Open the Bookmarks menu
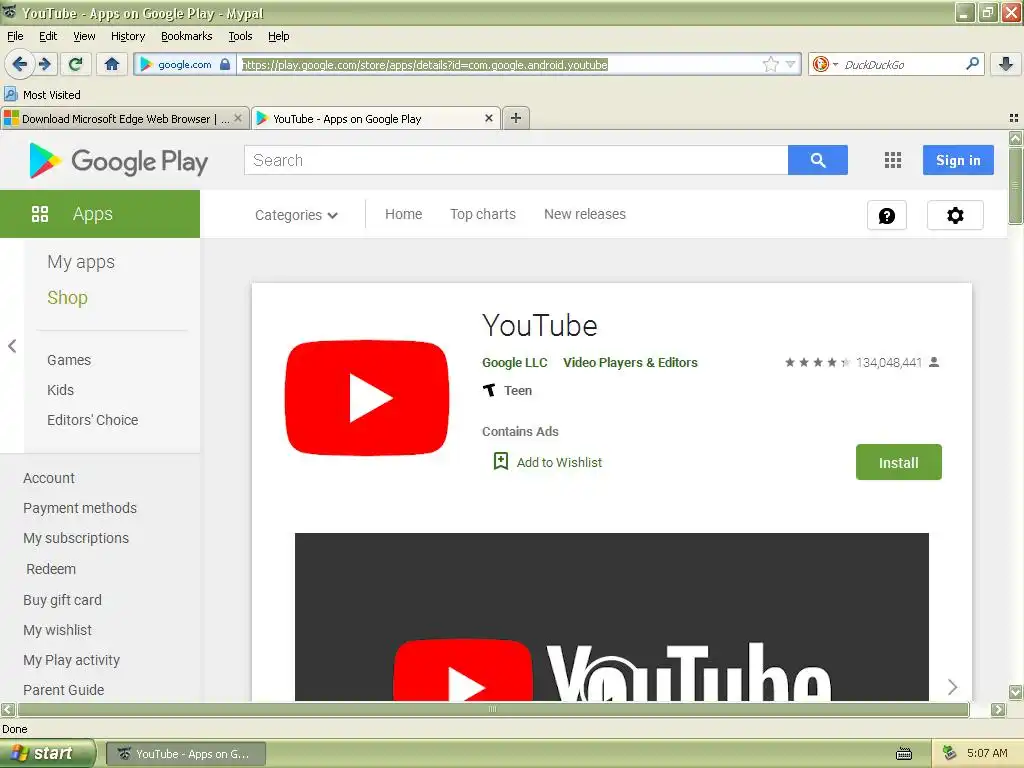1024x768 pixels. coord(187,36)
